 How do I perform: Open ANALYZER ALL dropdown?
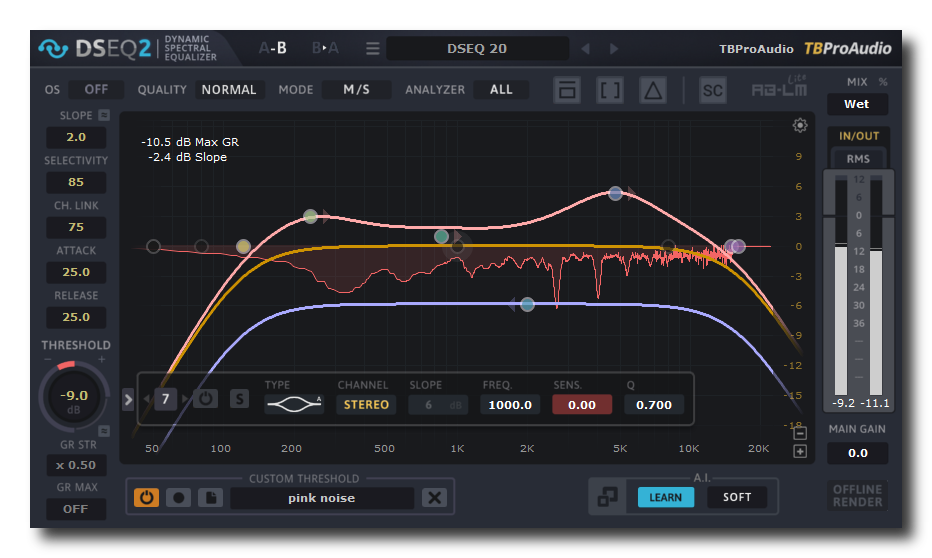501,90
